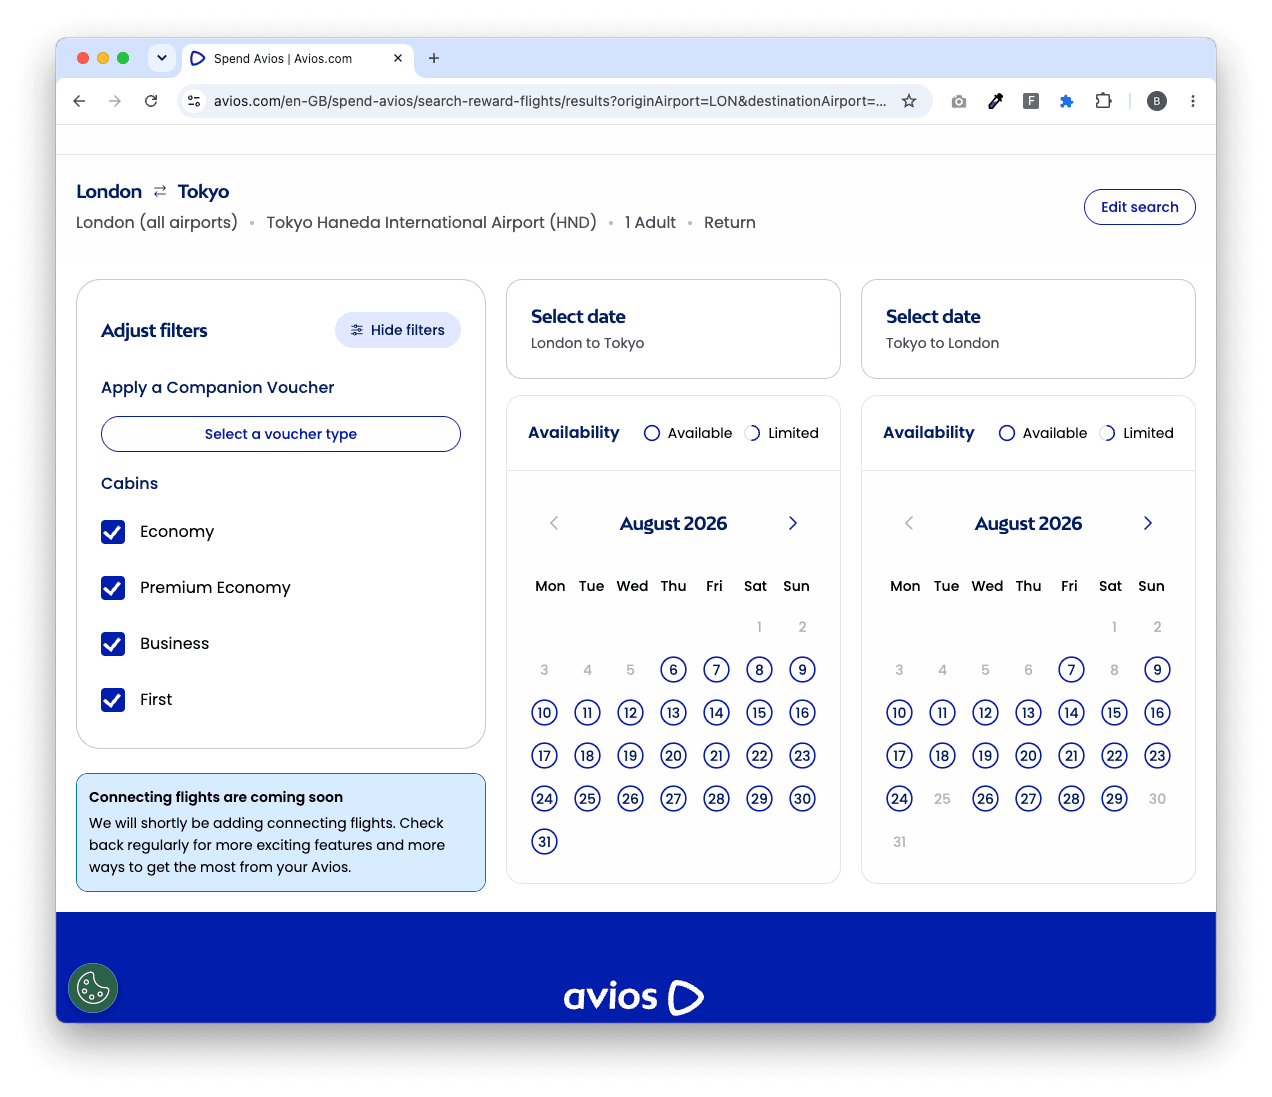This screenshot has width=1272, height=1097.
Task: Click the Avios logo in footer
Action: (x=634, y=997)
